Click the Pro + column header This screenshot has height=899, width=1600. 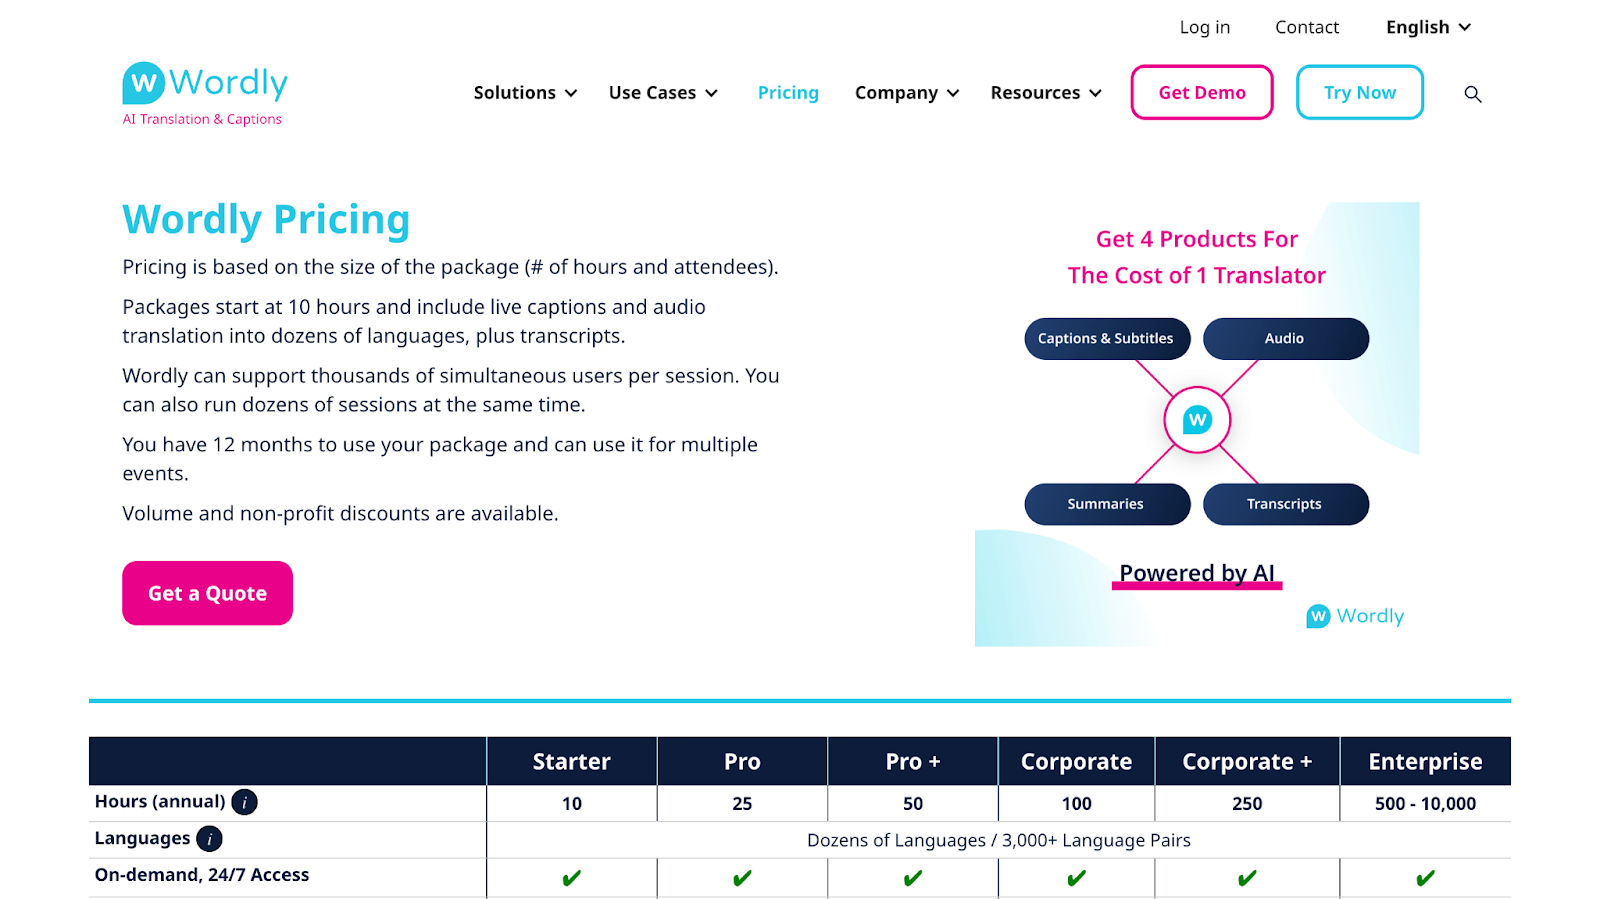pyautogui.click(x=913, y=761)
